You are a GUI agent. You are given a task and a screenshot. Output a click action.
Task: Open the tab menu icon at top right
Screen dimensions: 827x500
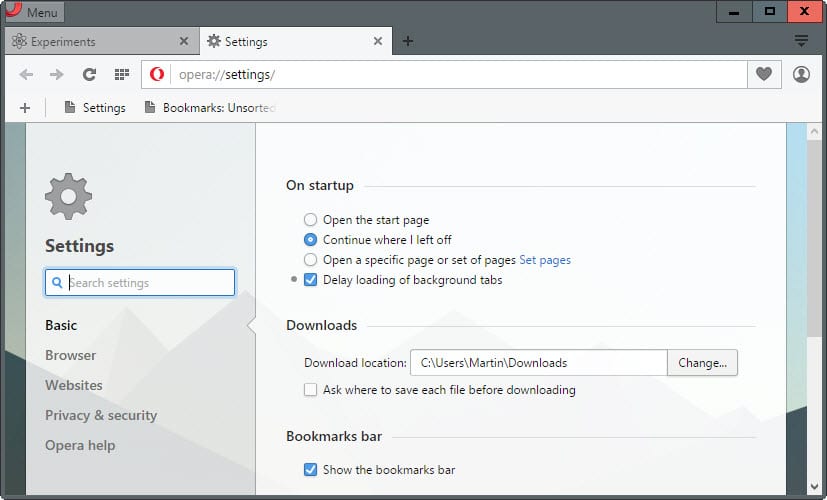pyautogui.click(x=801, y=41)
